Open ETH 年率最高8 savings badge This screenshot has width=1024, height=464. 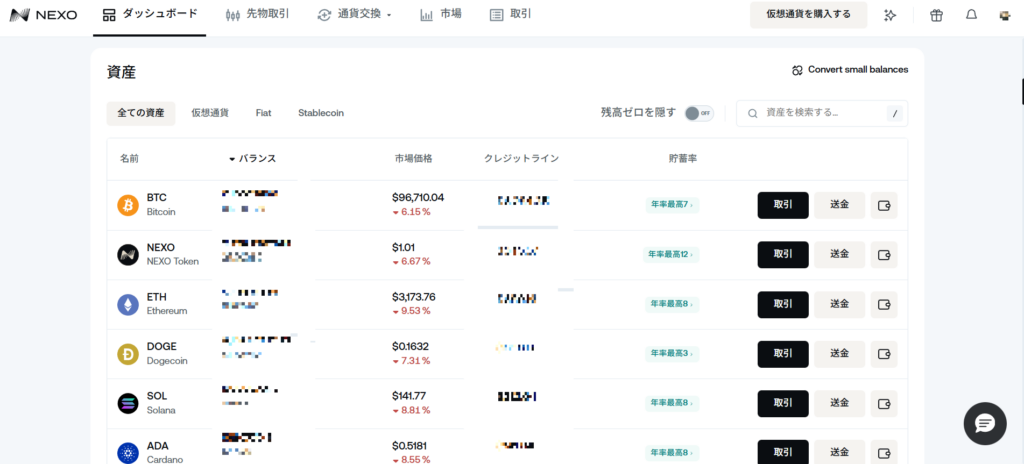(x=671, y=305)
